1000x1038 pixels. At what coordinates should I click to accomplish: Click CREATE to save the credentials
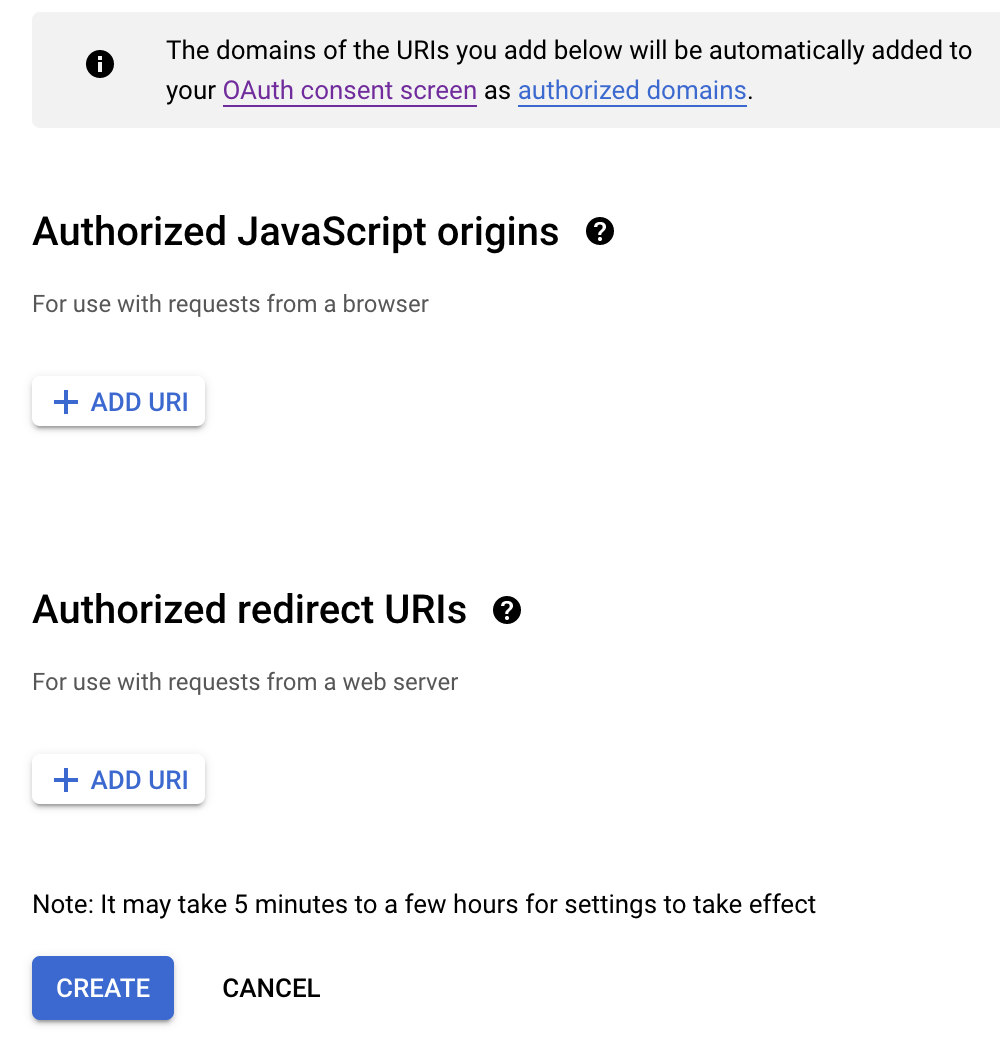102,988
